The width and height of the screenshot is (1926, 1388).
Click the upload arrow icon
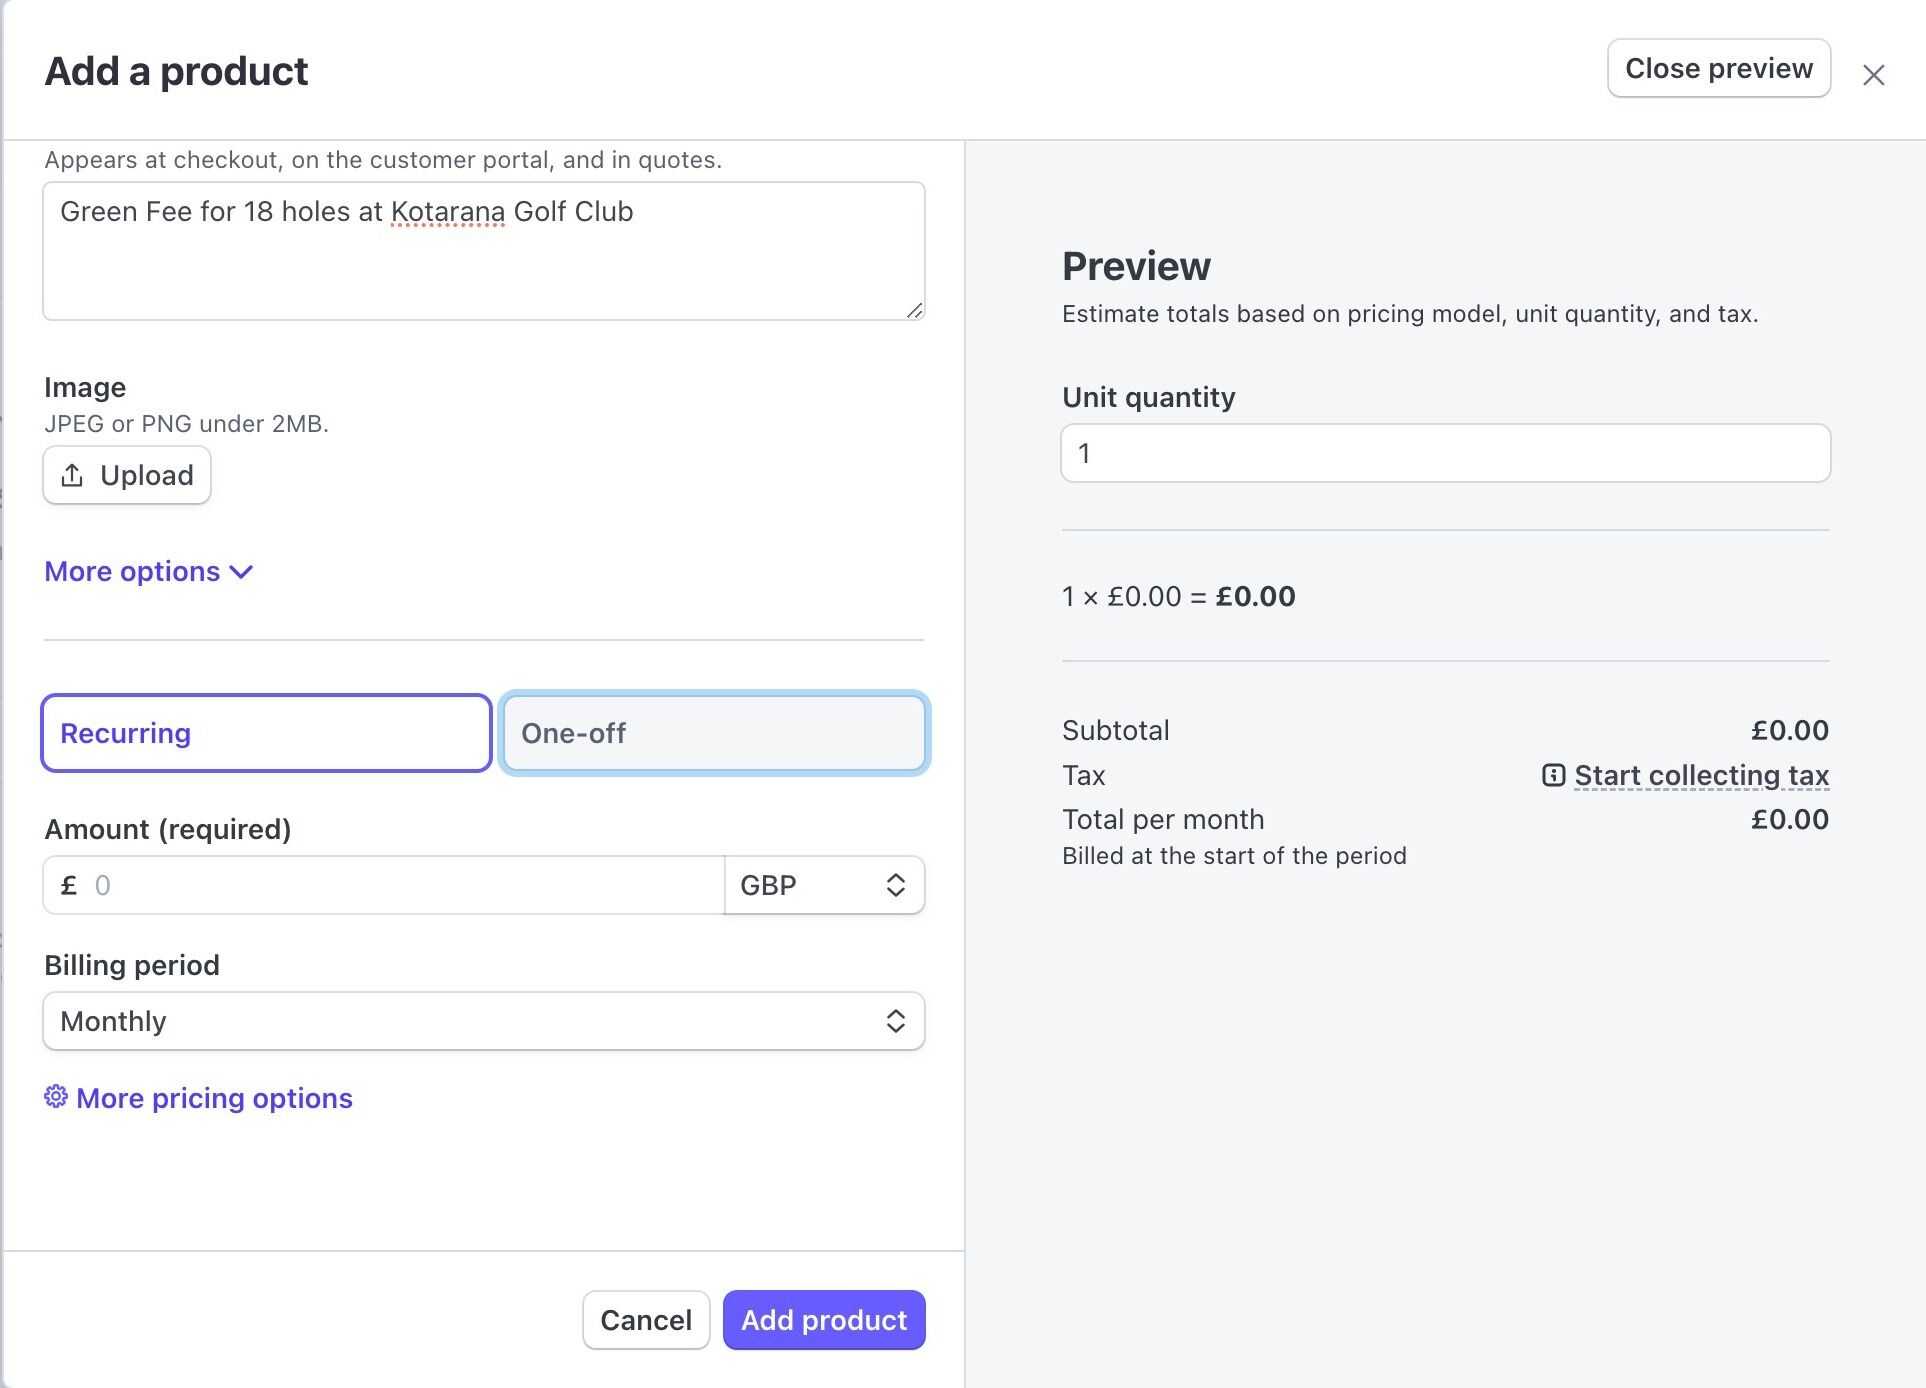point(72,475)
